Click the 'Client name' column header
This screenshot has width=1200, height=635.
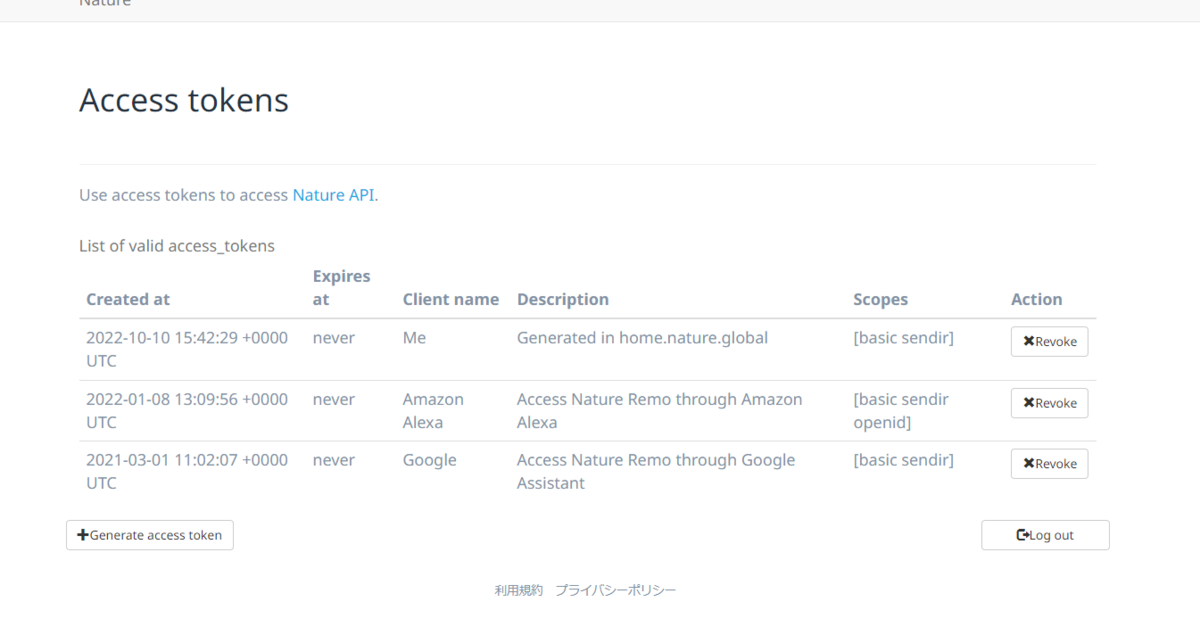(450, 299)
